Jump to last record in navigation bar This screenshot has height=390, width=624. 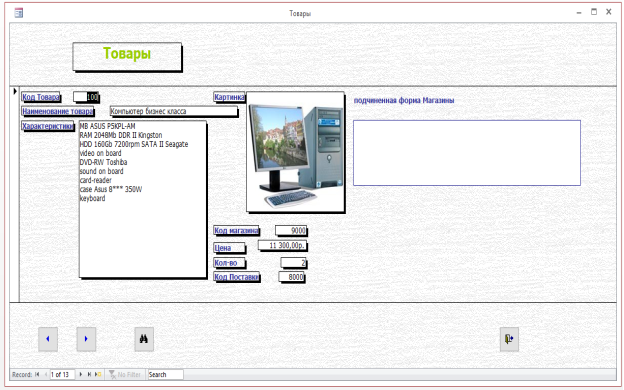(89, 374)
